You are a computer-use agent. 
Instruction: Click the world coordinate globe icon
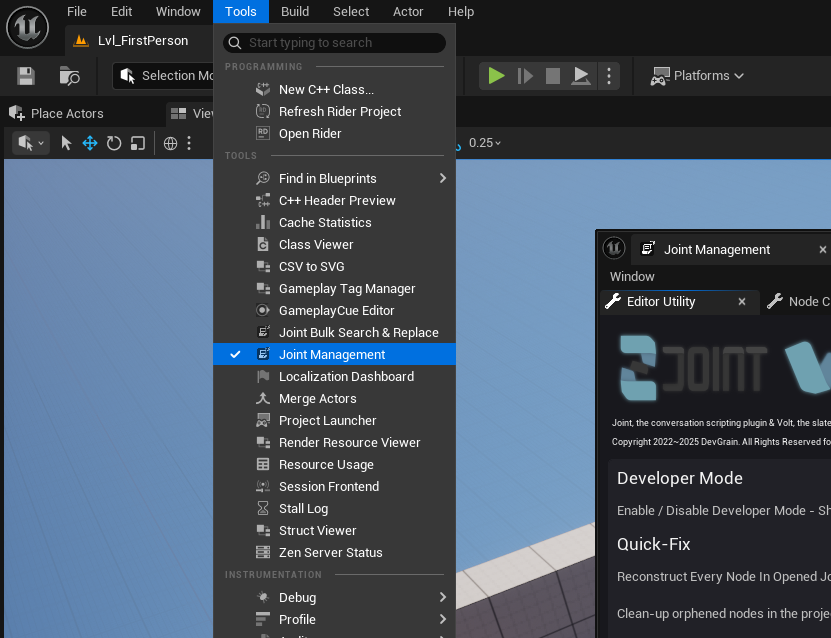[x=171, y=143]
